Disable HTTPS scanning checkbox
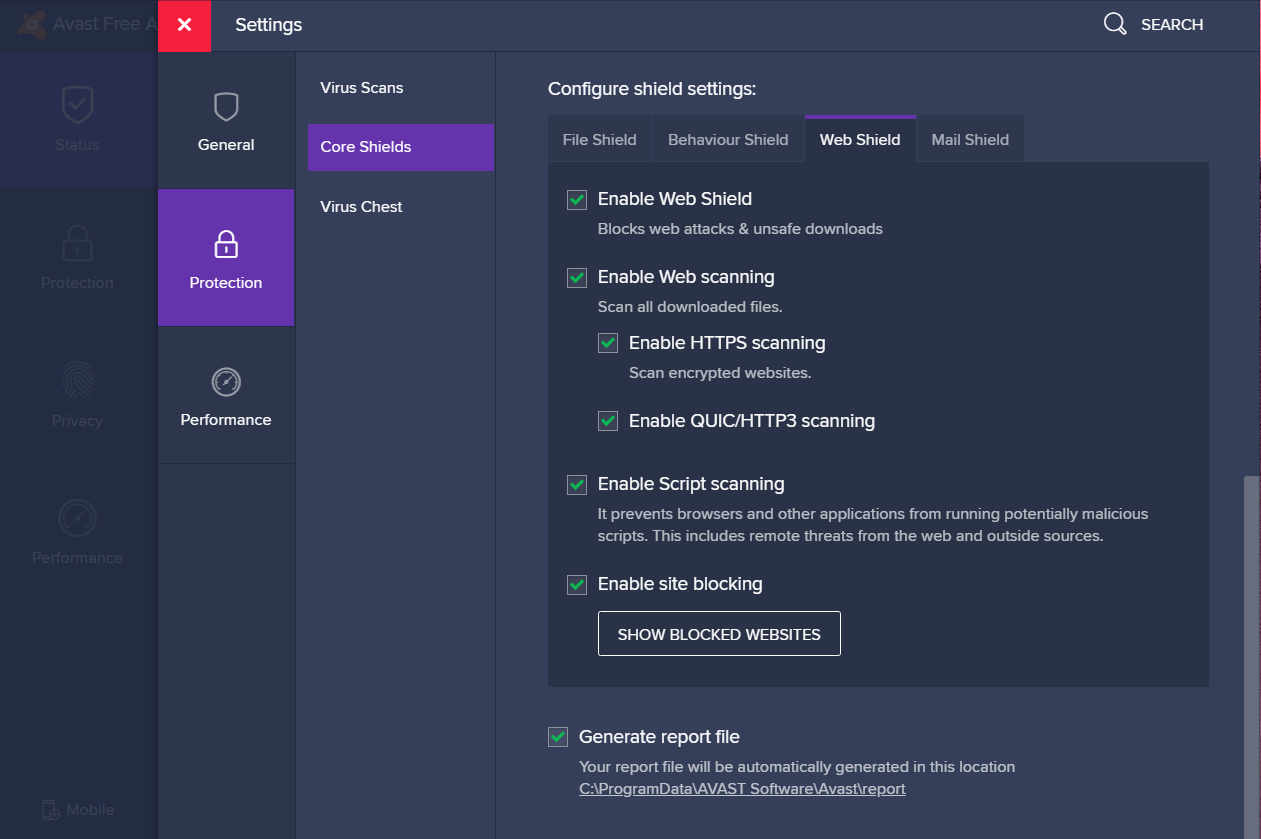 tap(608, 343)
